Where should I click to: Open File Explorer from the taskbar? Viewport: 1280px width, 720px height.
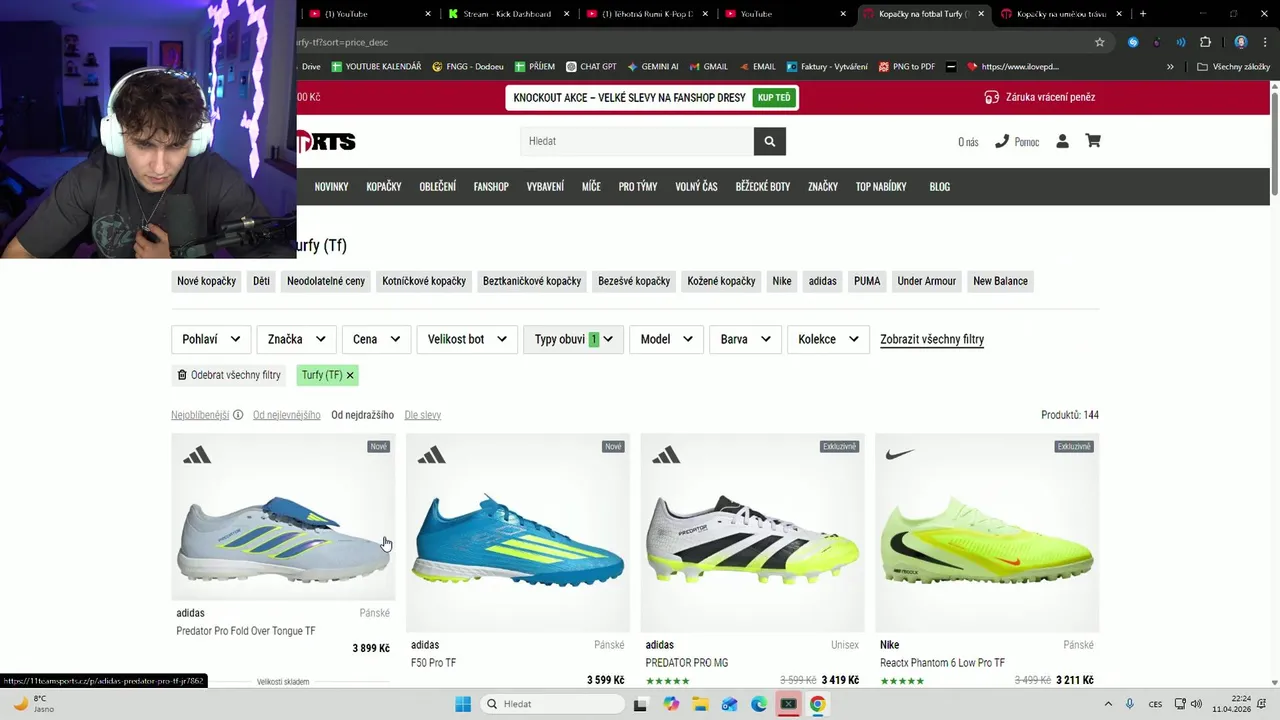click(700, 704)
